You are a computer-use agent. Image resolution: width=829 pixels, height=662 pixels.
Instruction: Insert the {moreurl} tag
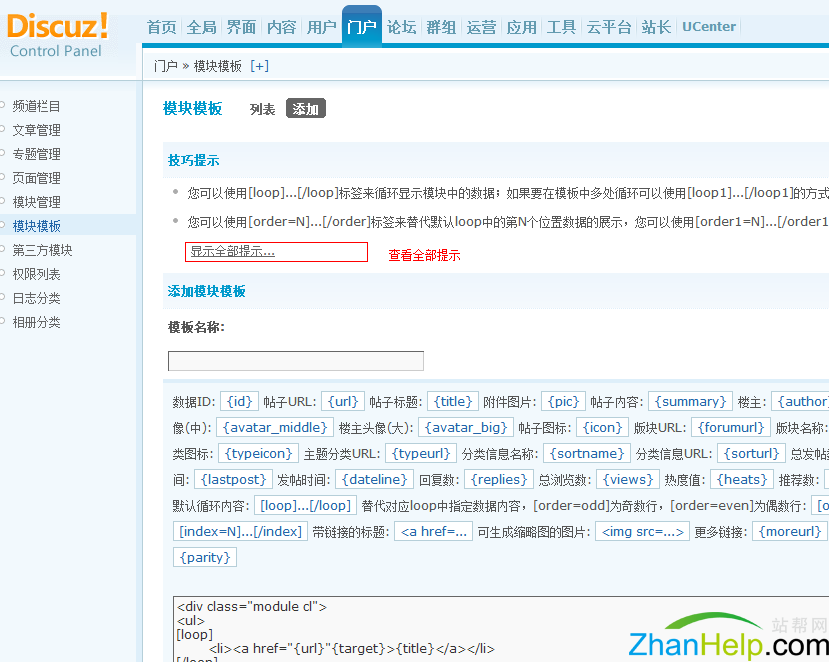tap(791, 531)
